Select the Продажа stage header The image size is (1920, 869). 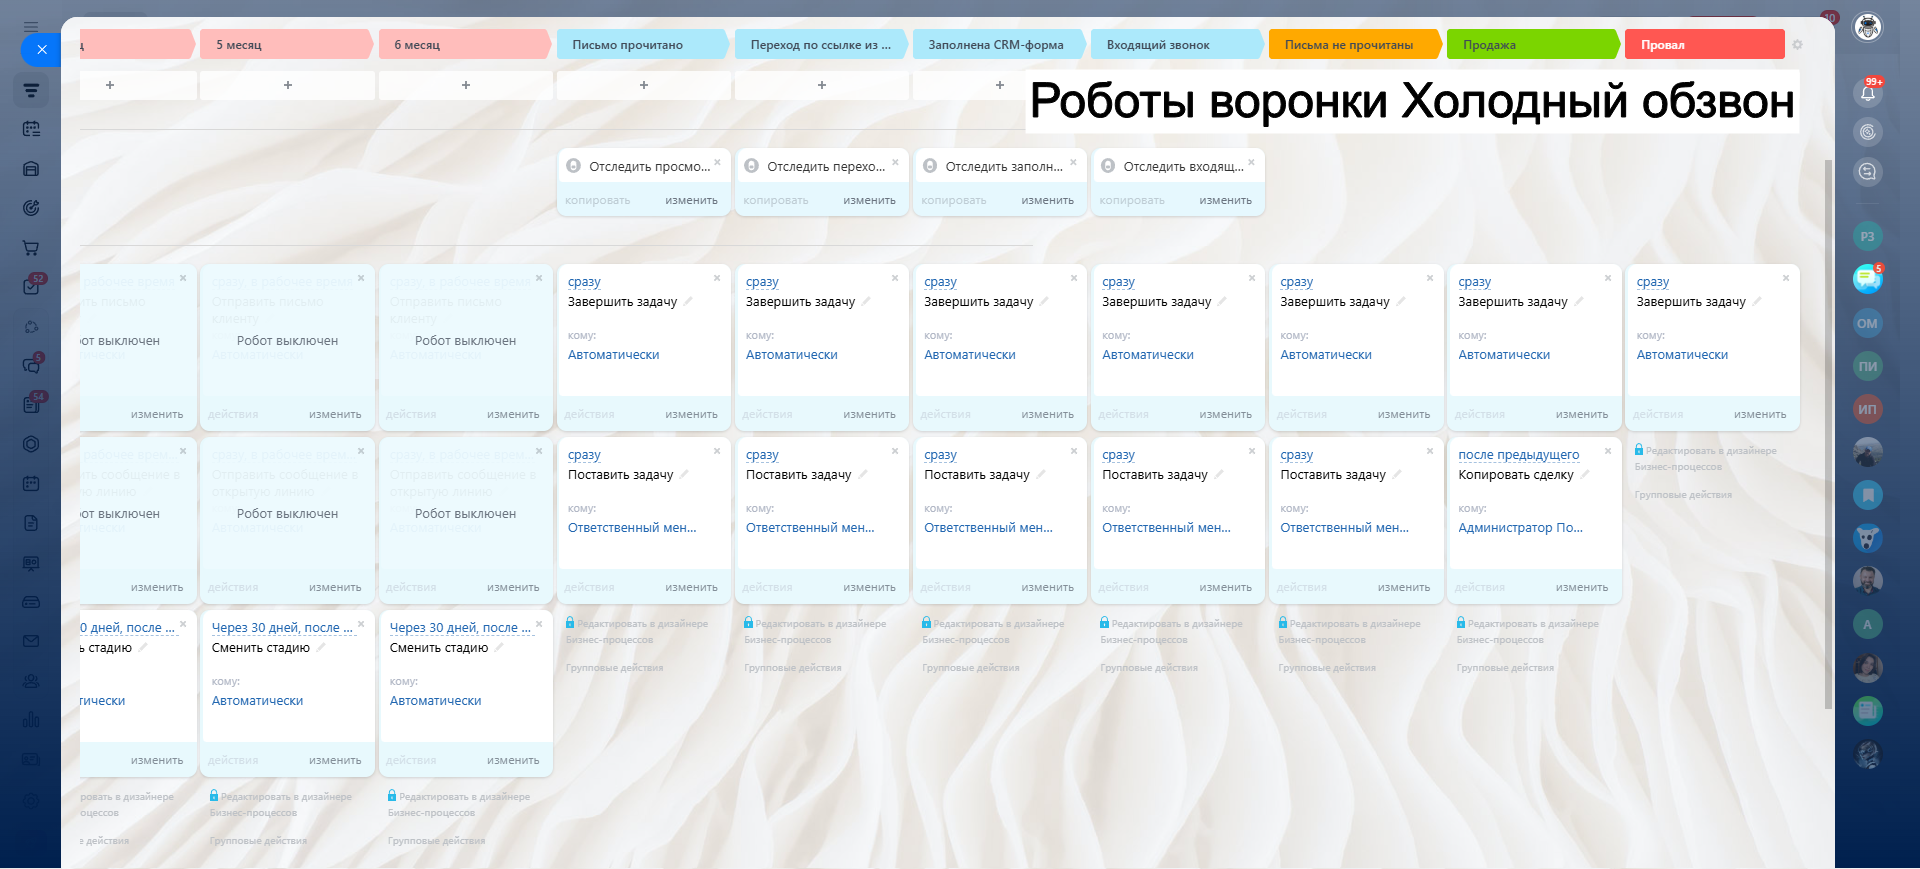click(x=1530, y=45)
